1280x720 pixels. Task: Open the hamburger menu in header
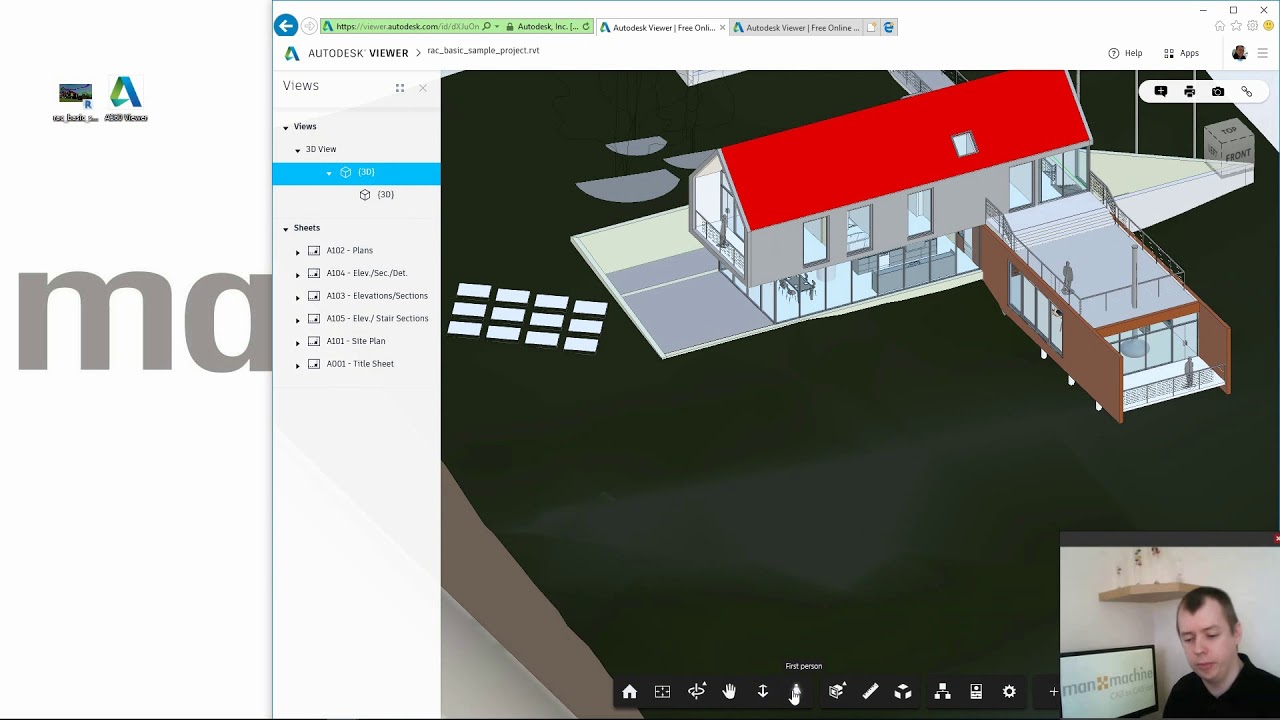1262,53
